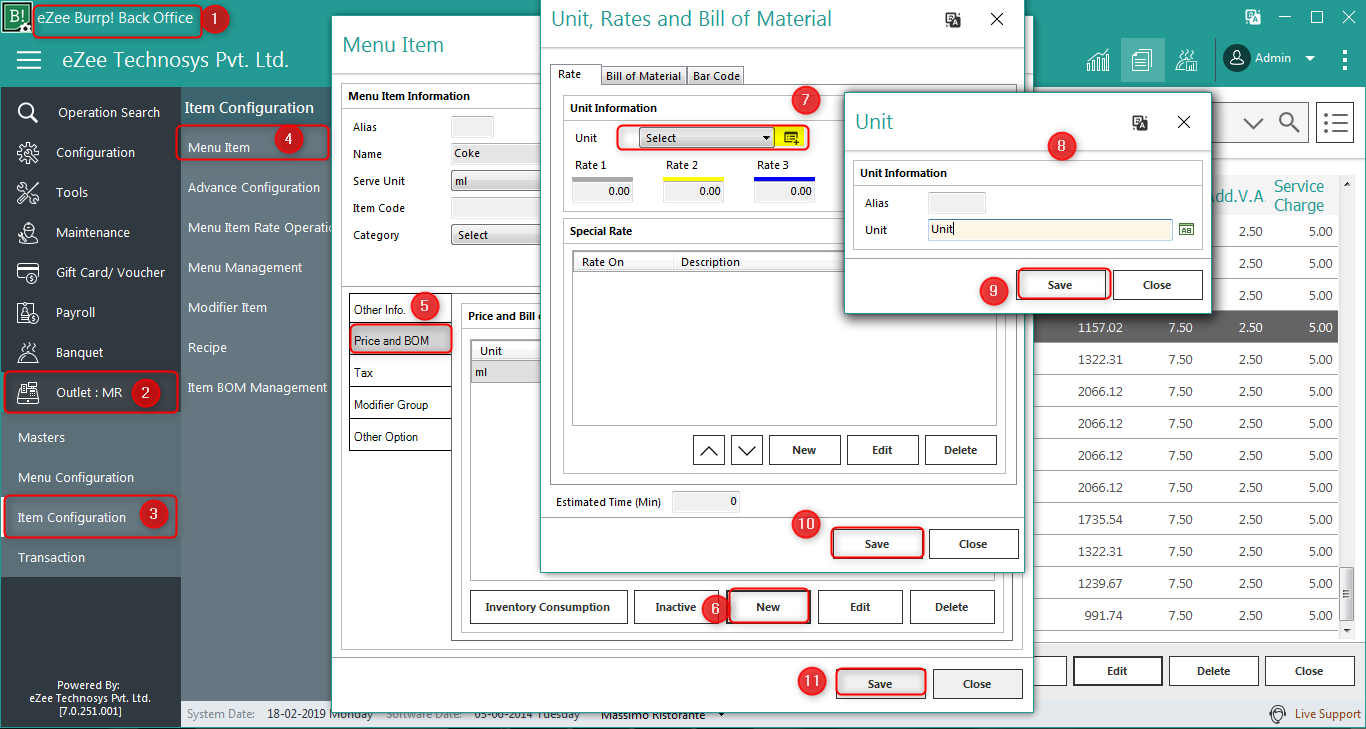Move special rate up with arrow button
The height and width of the screenshot is (729, 1366).
[709, 450]
